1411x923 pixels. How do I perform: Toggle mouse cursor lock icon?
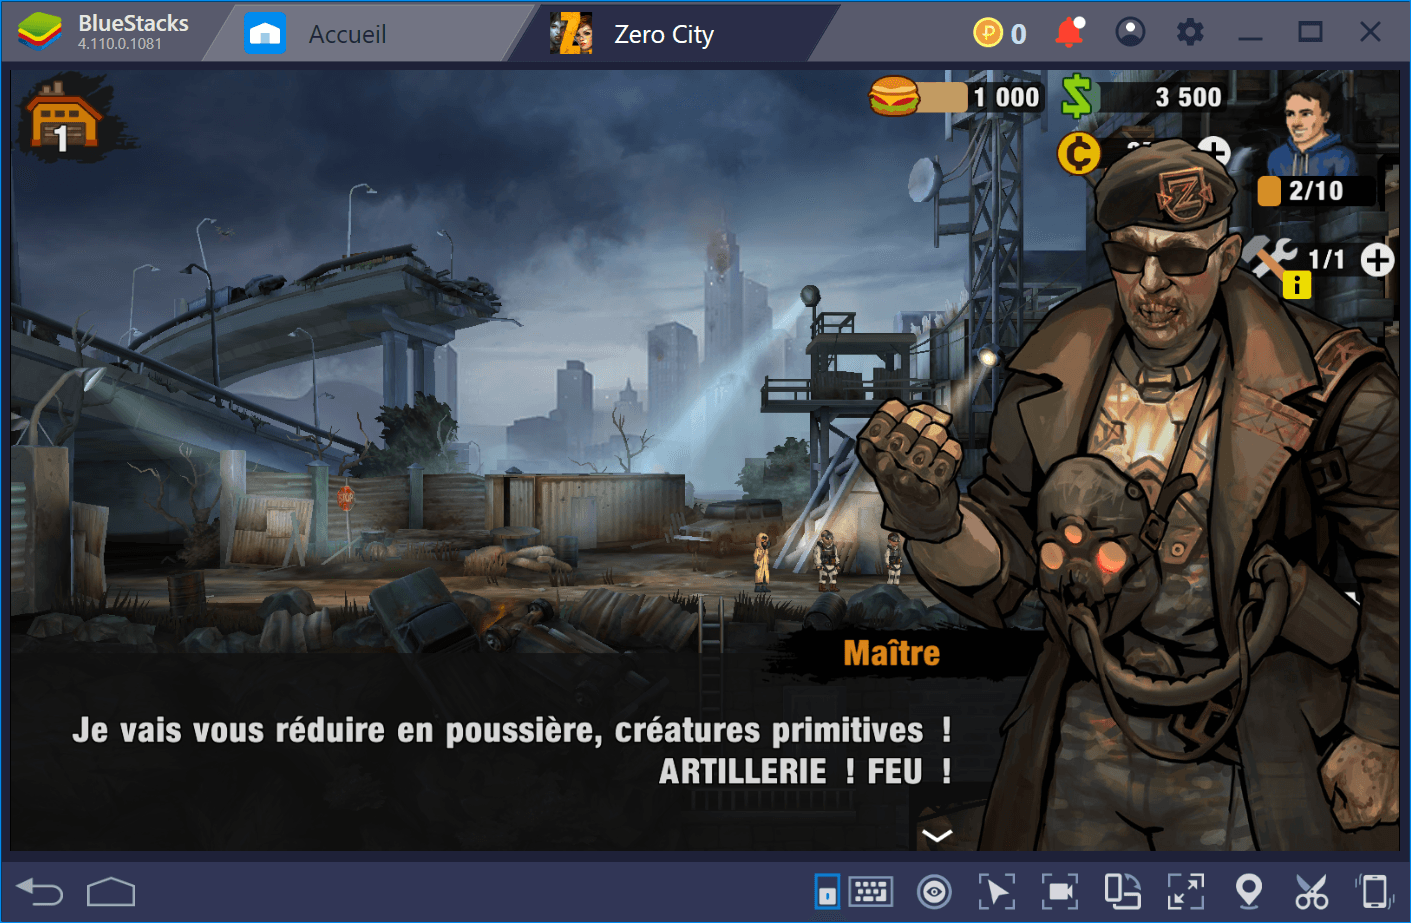[x=996, y=891]
